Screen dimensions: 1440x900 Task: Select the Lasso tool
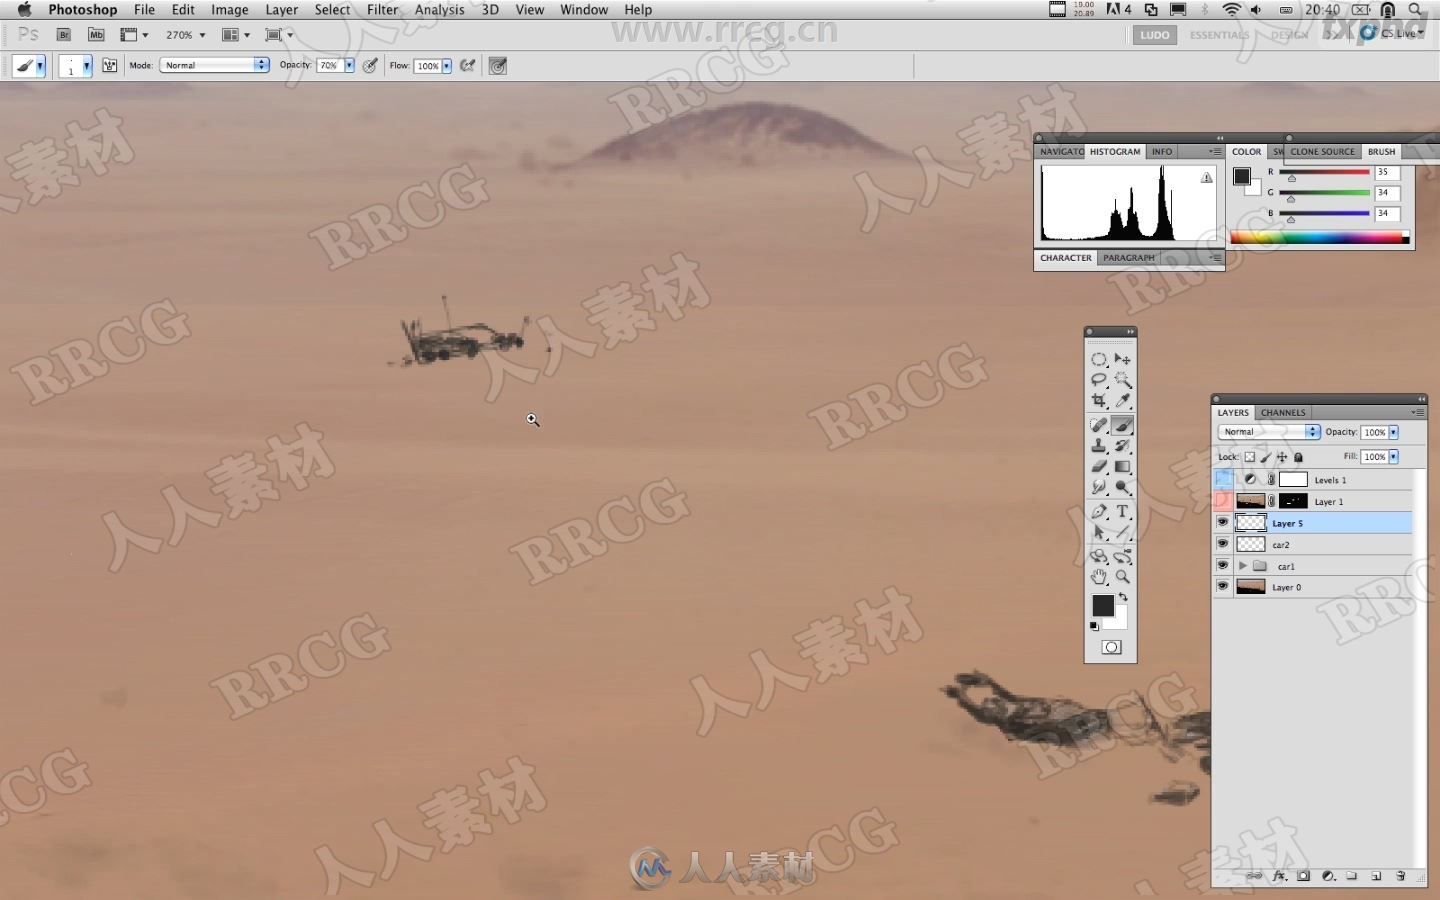point(1099,380)
